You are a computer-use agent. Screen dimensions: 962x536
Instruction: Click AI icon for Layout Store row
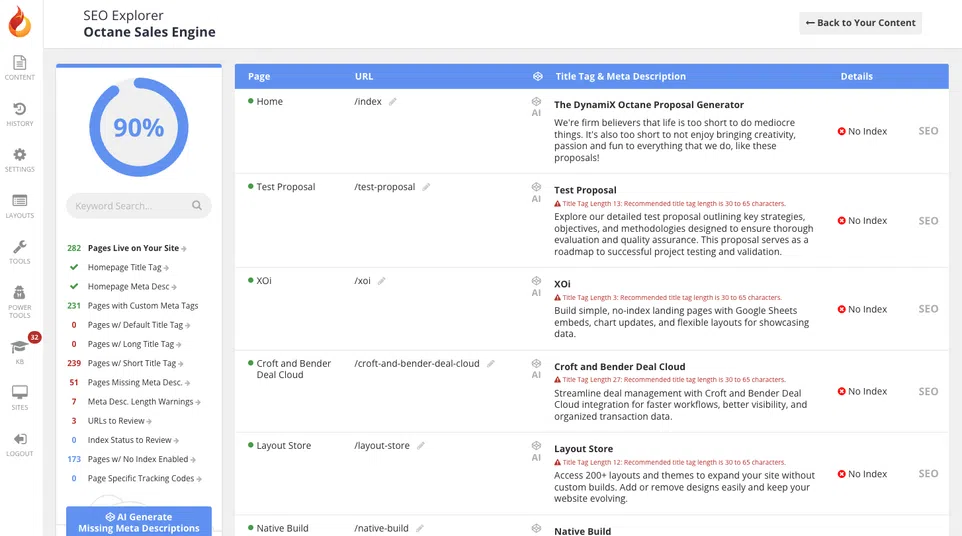click(x=536, y=451)
